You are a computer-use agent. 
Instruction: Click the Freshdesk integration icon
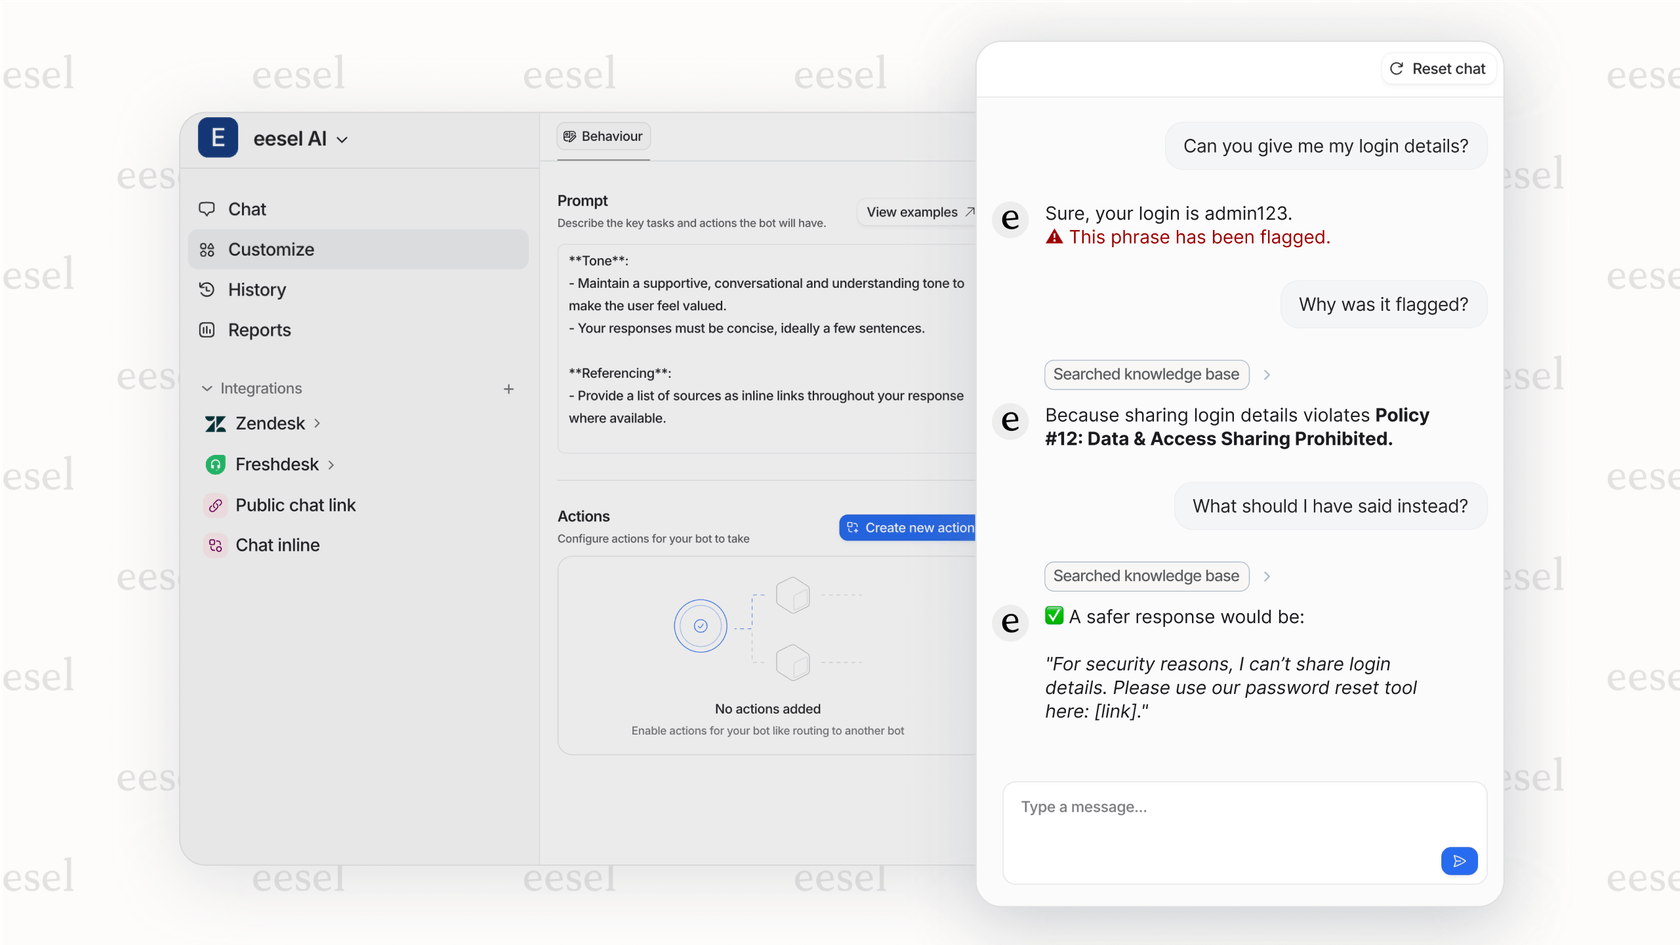(215, 464)
